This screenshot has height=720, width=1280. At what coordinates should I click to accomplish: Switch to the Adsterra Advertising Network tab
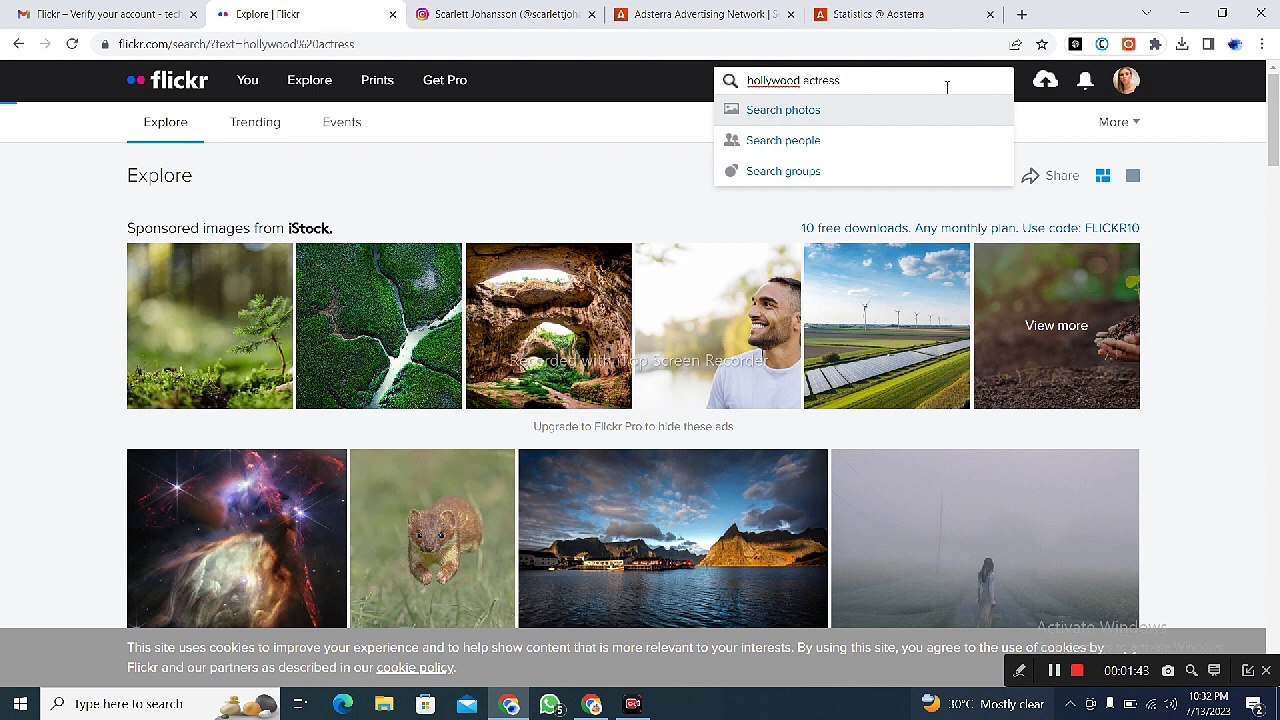pos(705,15)
